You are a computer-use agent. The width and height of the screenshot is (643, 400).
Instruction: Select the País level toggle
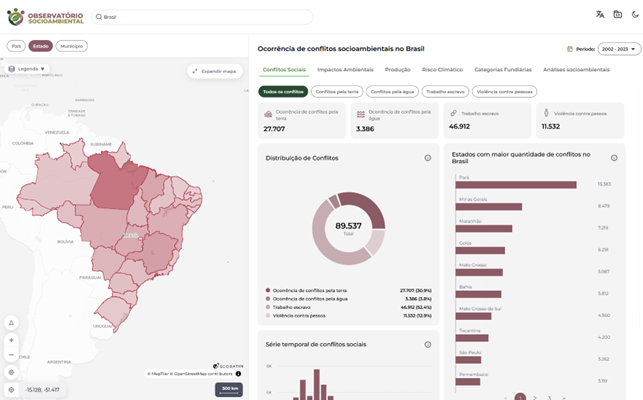(16, 46)
